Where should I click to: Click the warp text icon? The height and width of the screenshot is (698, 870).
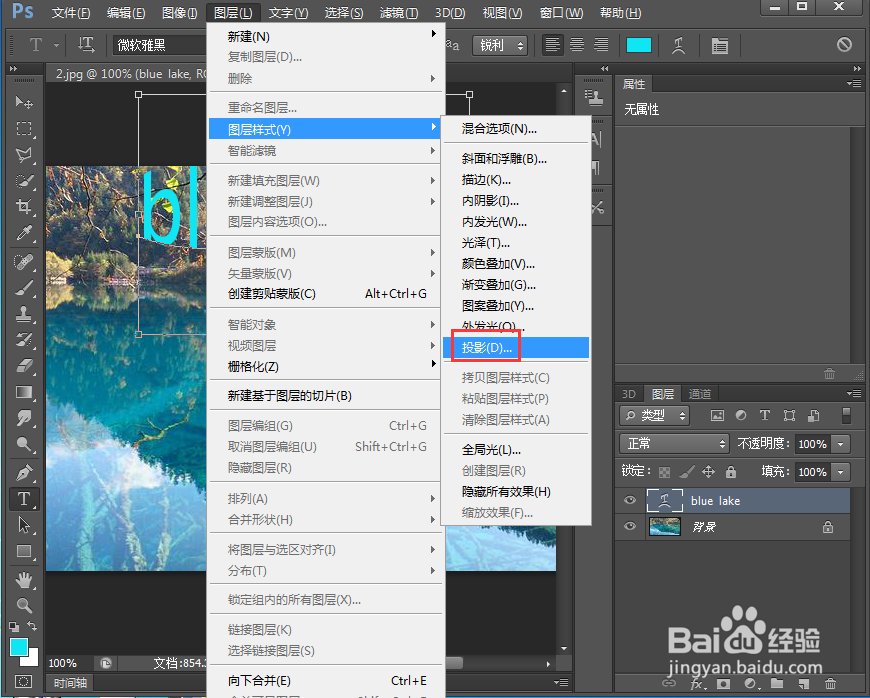678,45
